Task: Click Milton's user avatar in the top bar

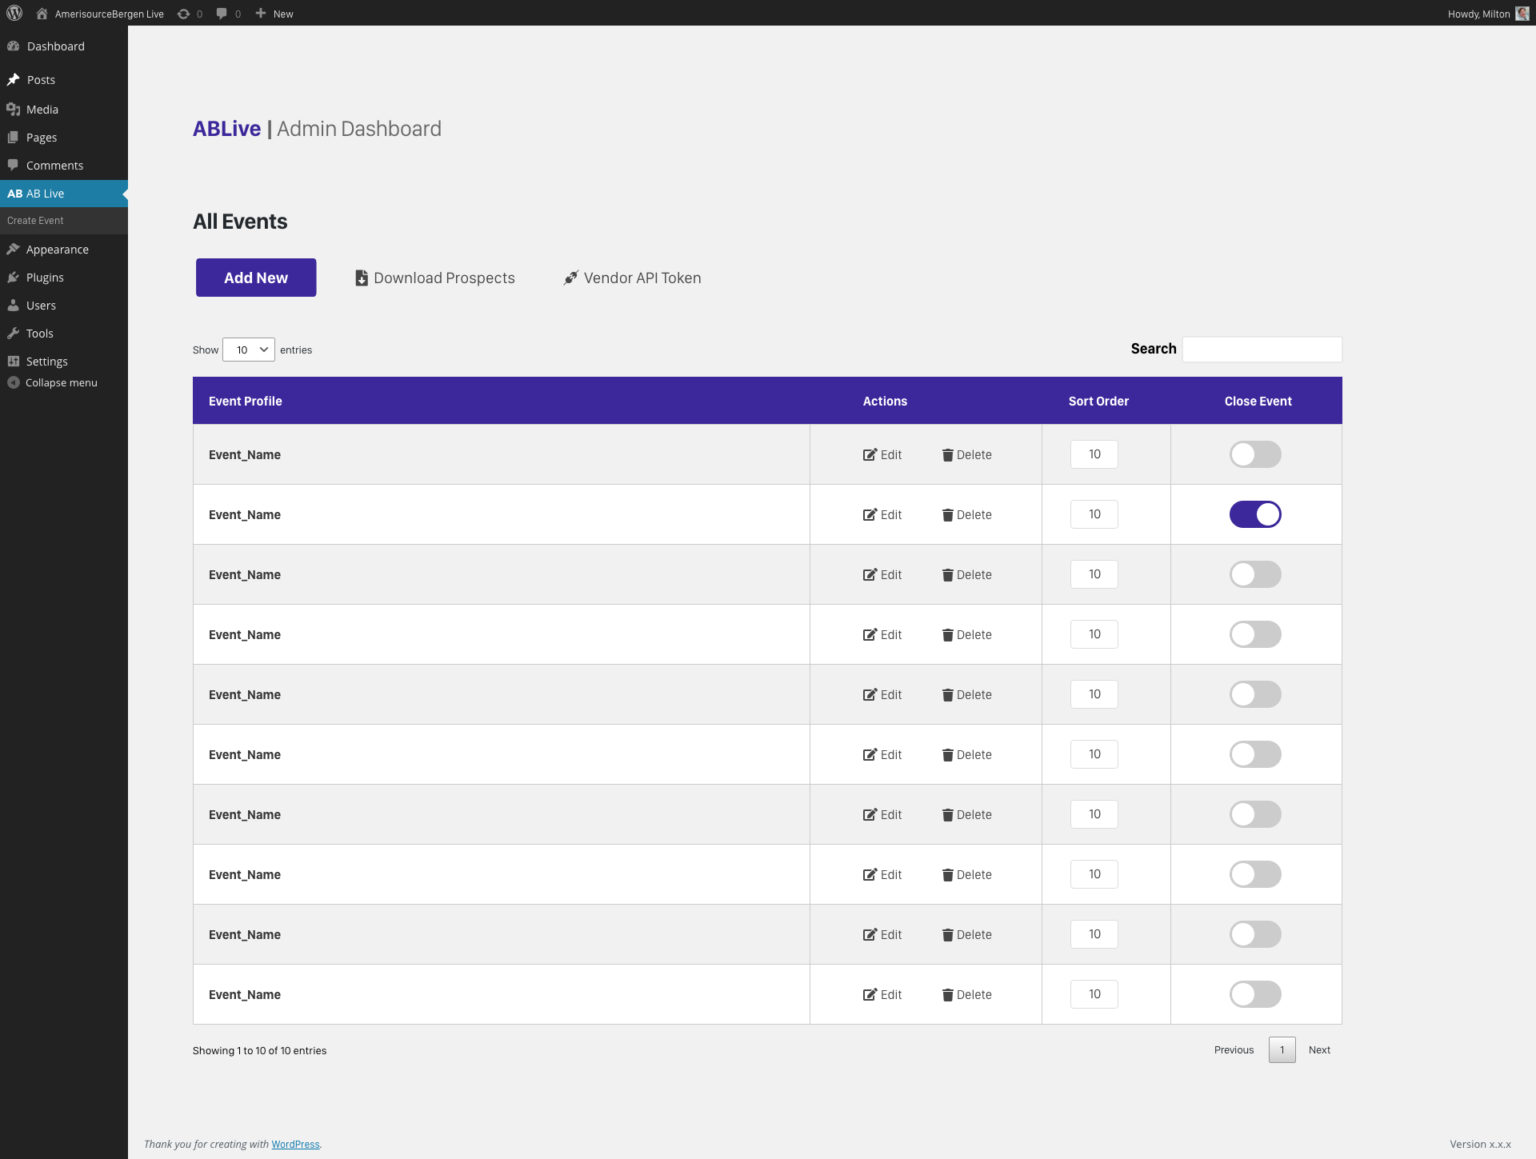Action: click(x=1522, y=14)
